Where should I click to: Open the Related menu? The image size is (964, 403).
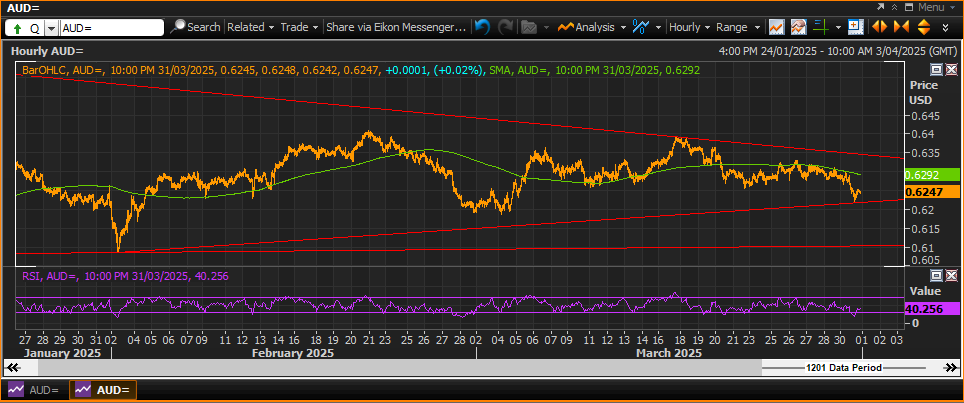tap(250, 27)
